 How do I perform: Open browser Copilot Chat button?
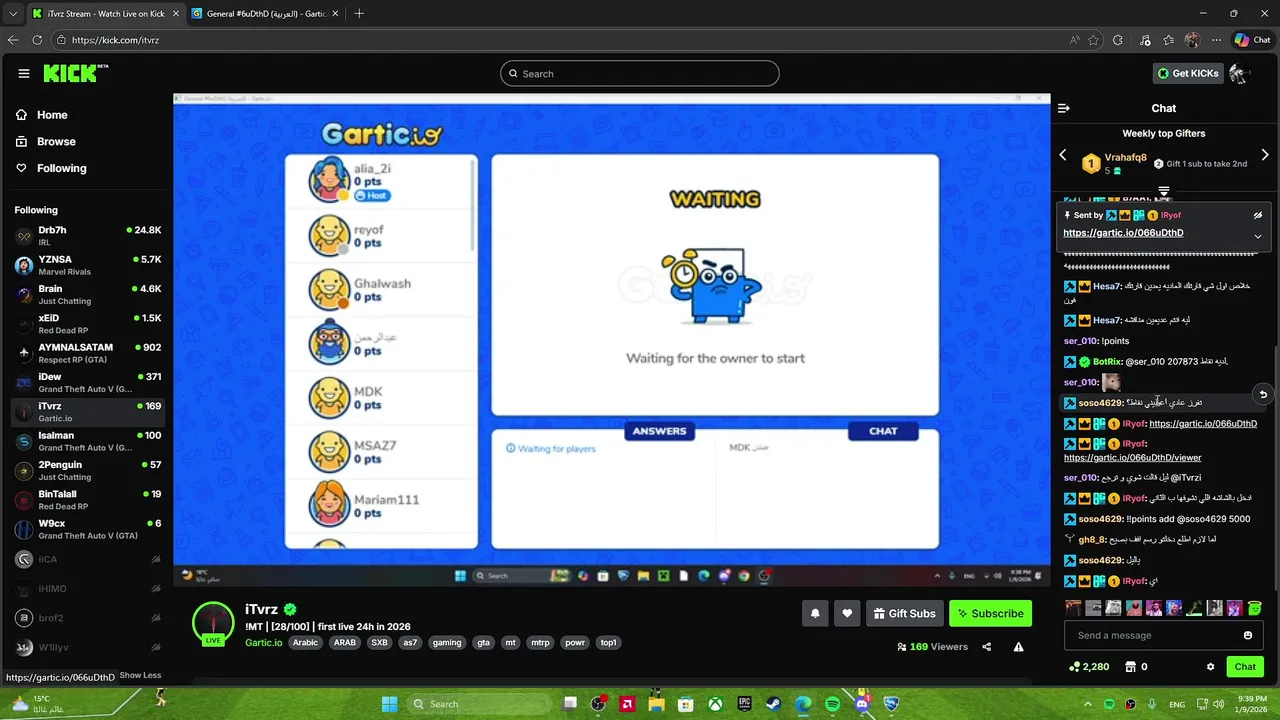pos(1252,40)
